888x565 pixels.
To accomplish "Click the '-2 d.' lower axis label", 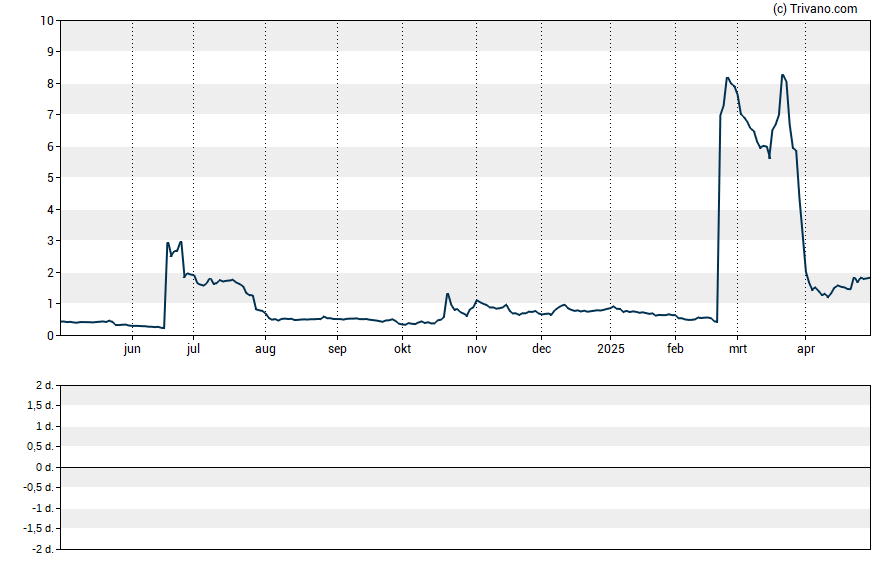I will pyautogui.click(x=42, y=549).
